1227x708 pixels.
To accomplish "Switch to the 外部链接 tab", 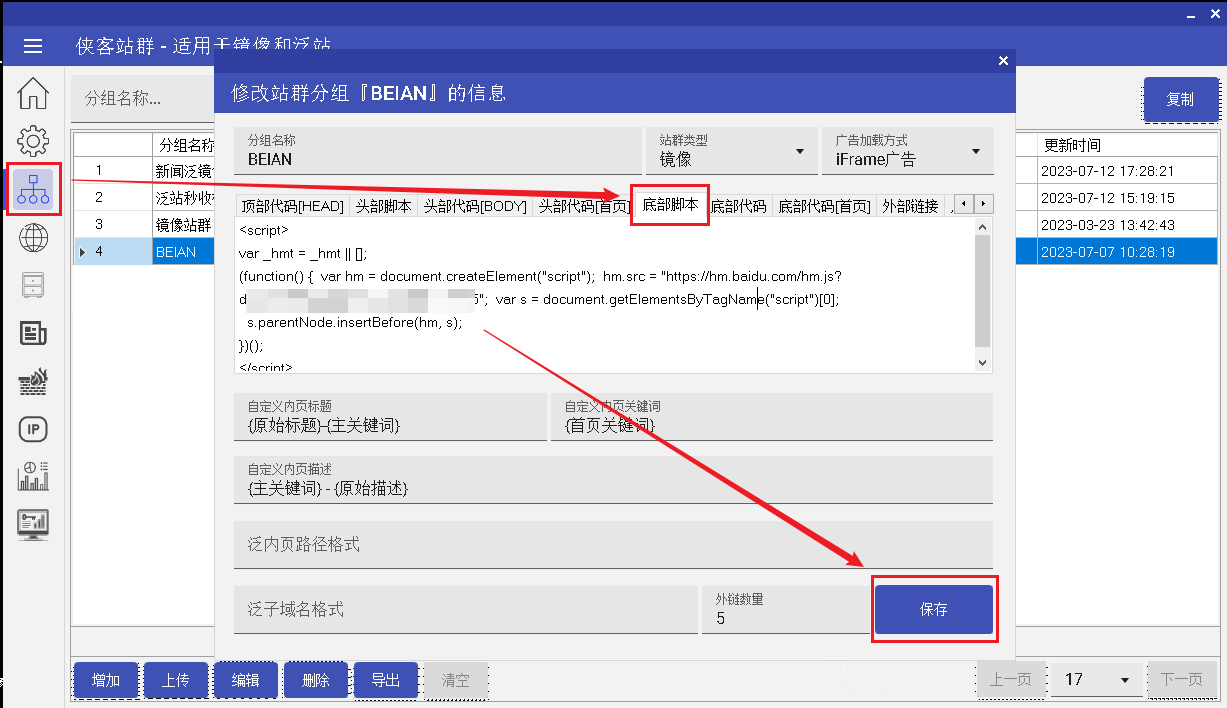I will tap(911, 206).
